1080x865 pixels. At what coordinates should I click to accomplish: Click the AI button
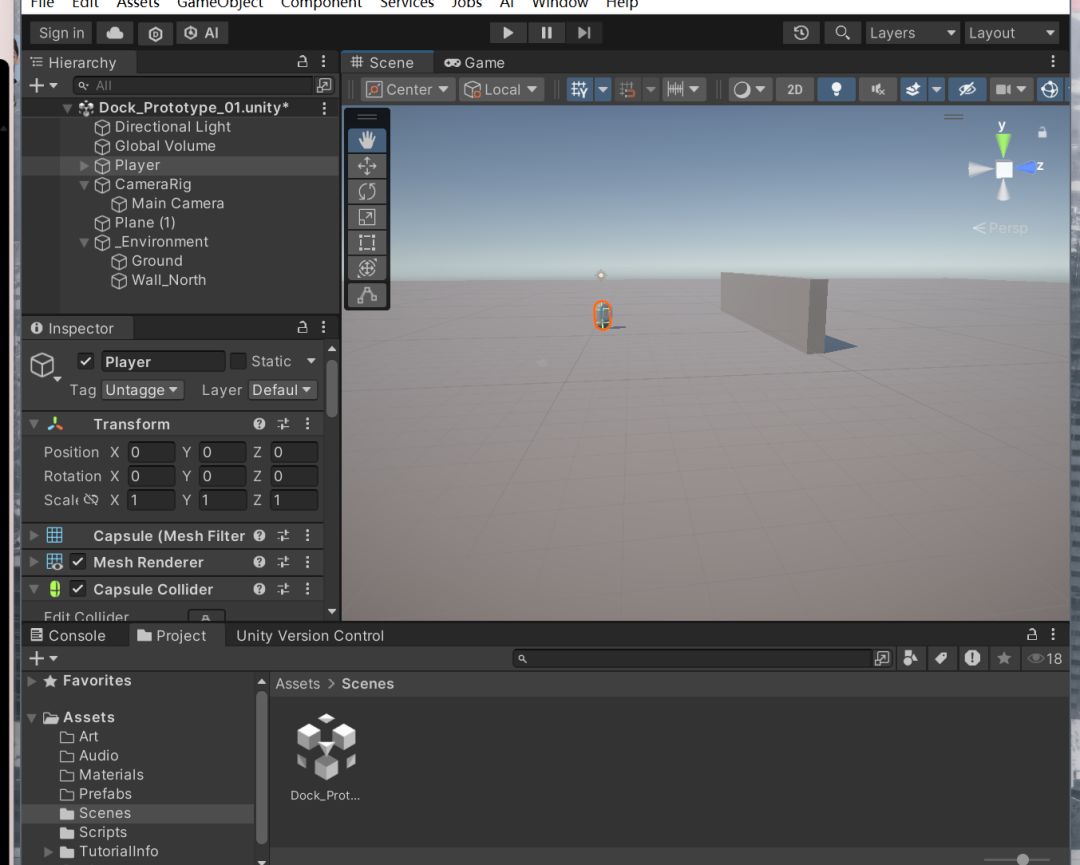click(202, 33)
